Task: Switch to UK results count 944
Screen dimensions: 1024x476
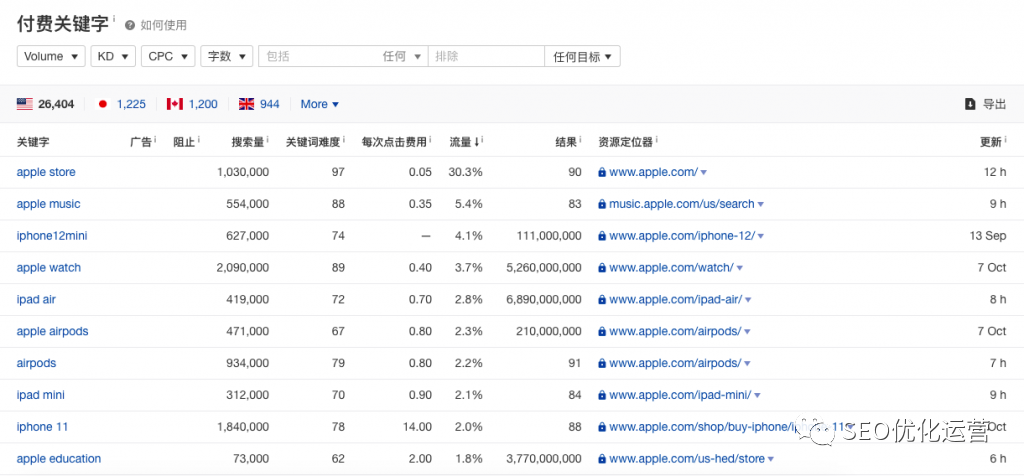Action: pos(270,104)
